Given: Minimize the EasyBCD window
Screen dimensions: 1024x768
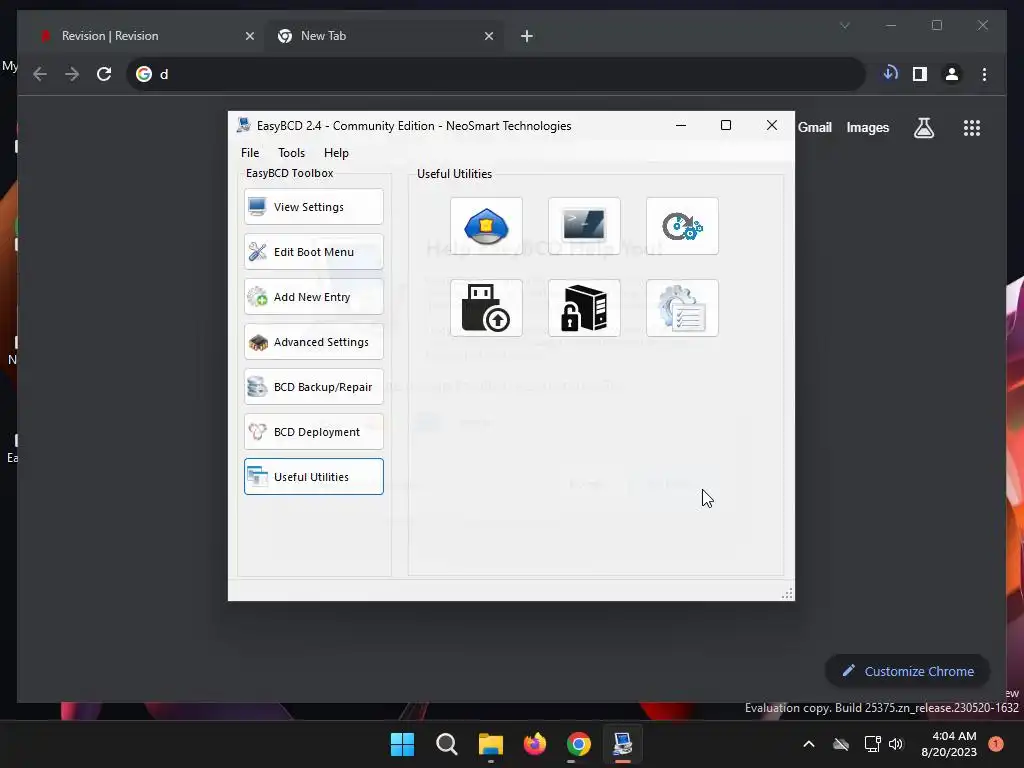Looking at the screenshot, I should [x=680, y=125].
